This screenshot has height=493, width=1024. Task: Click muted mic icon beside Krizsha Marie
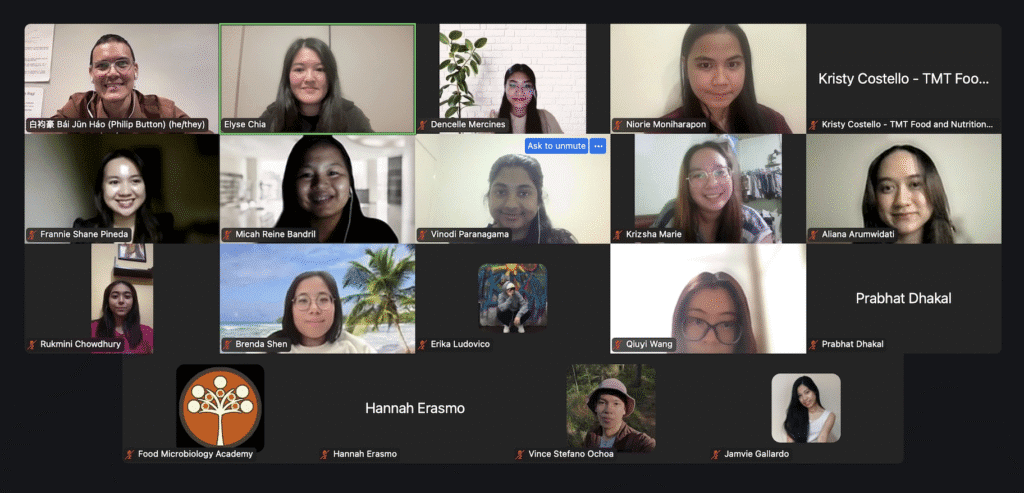(x=618, y=234)
